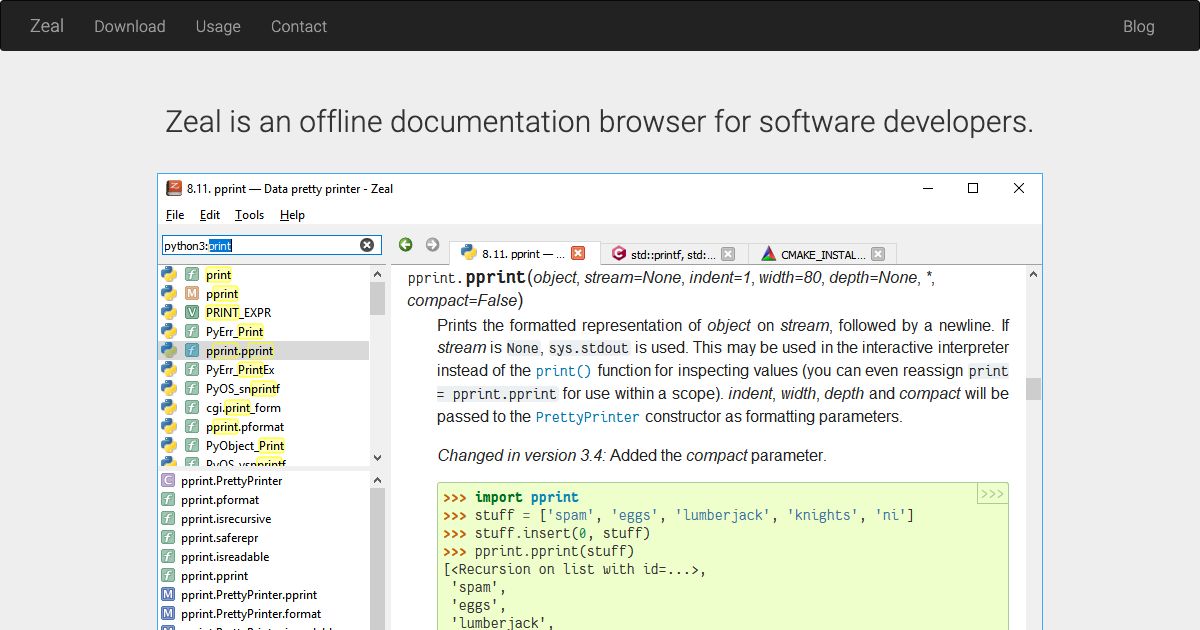
Task: Click the clear search (x) icon in search bar
Action: [366, 244]
